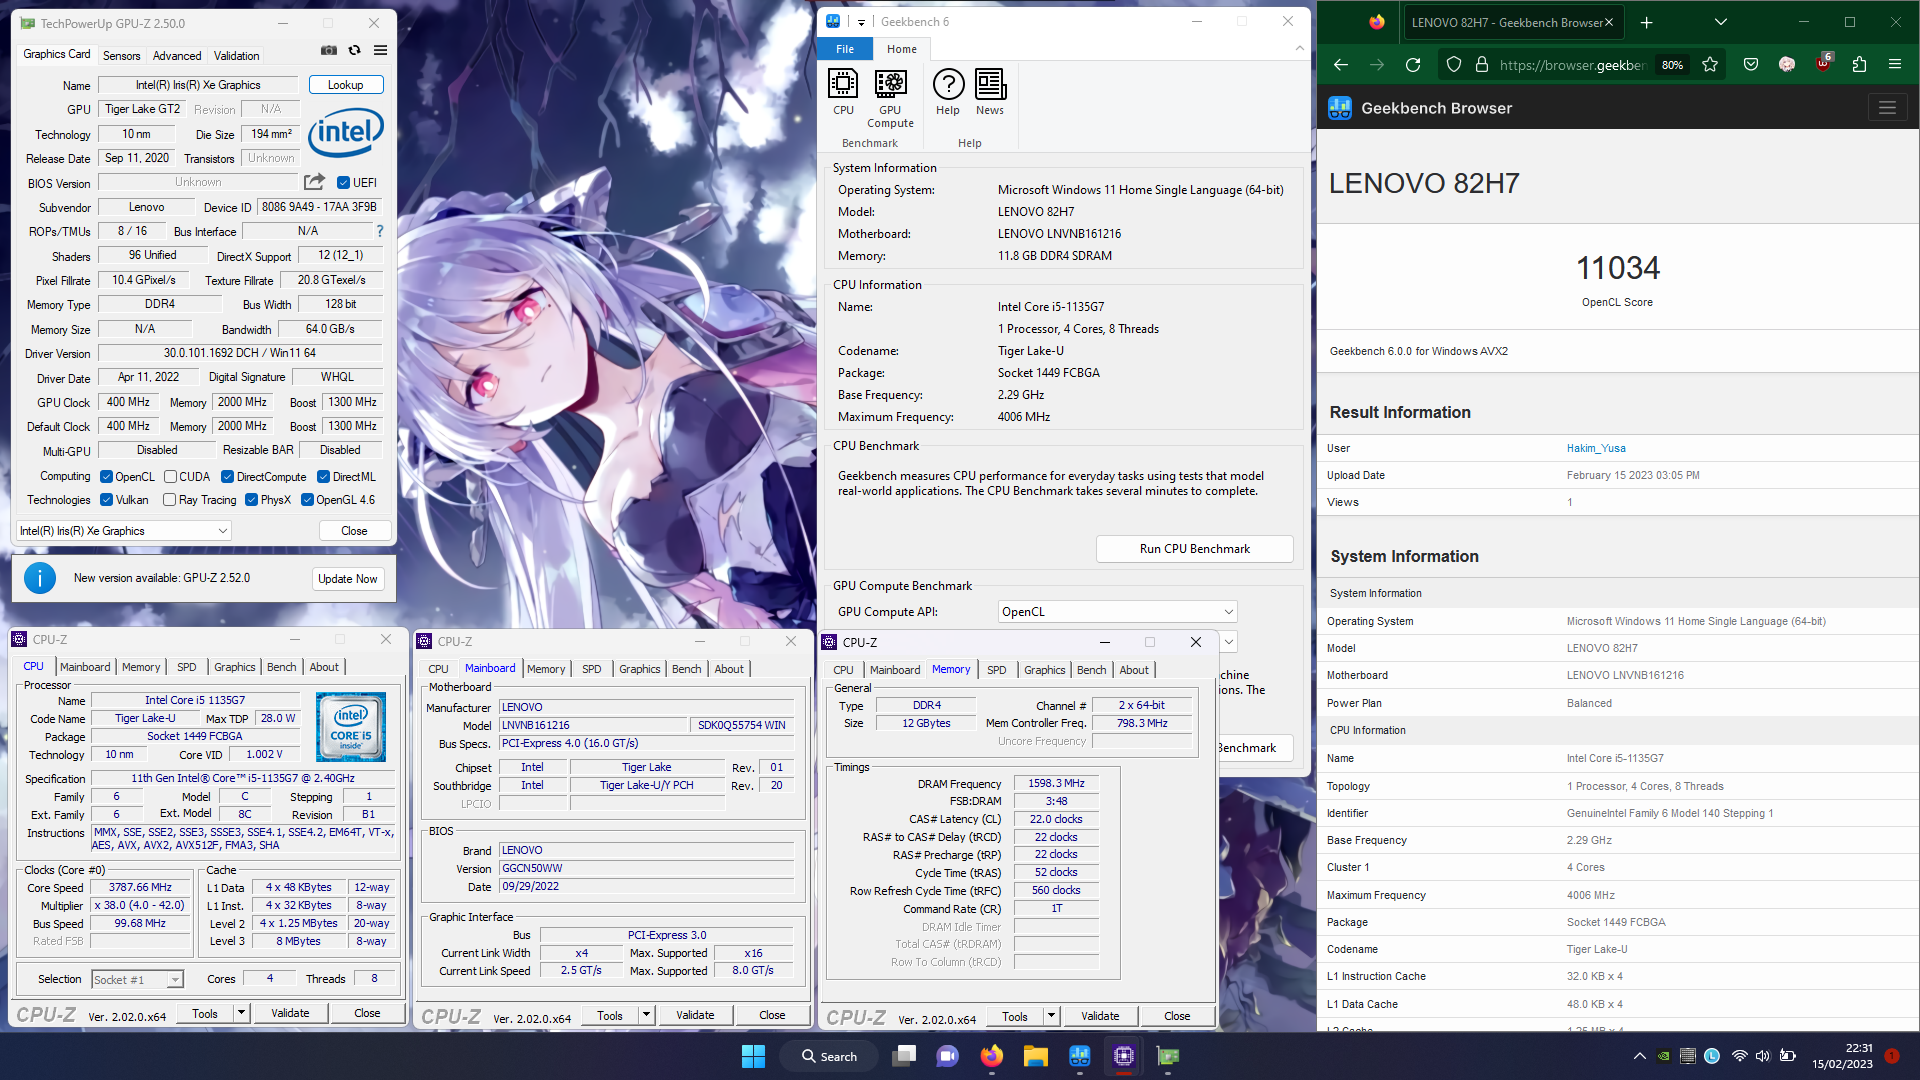Open Firefox Pocket icon
The height and width of the screenshot is (1080, 1920).
1751,65
